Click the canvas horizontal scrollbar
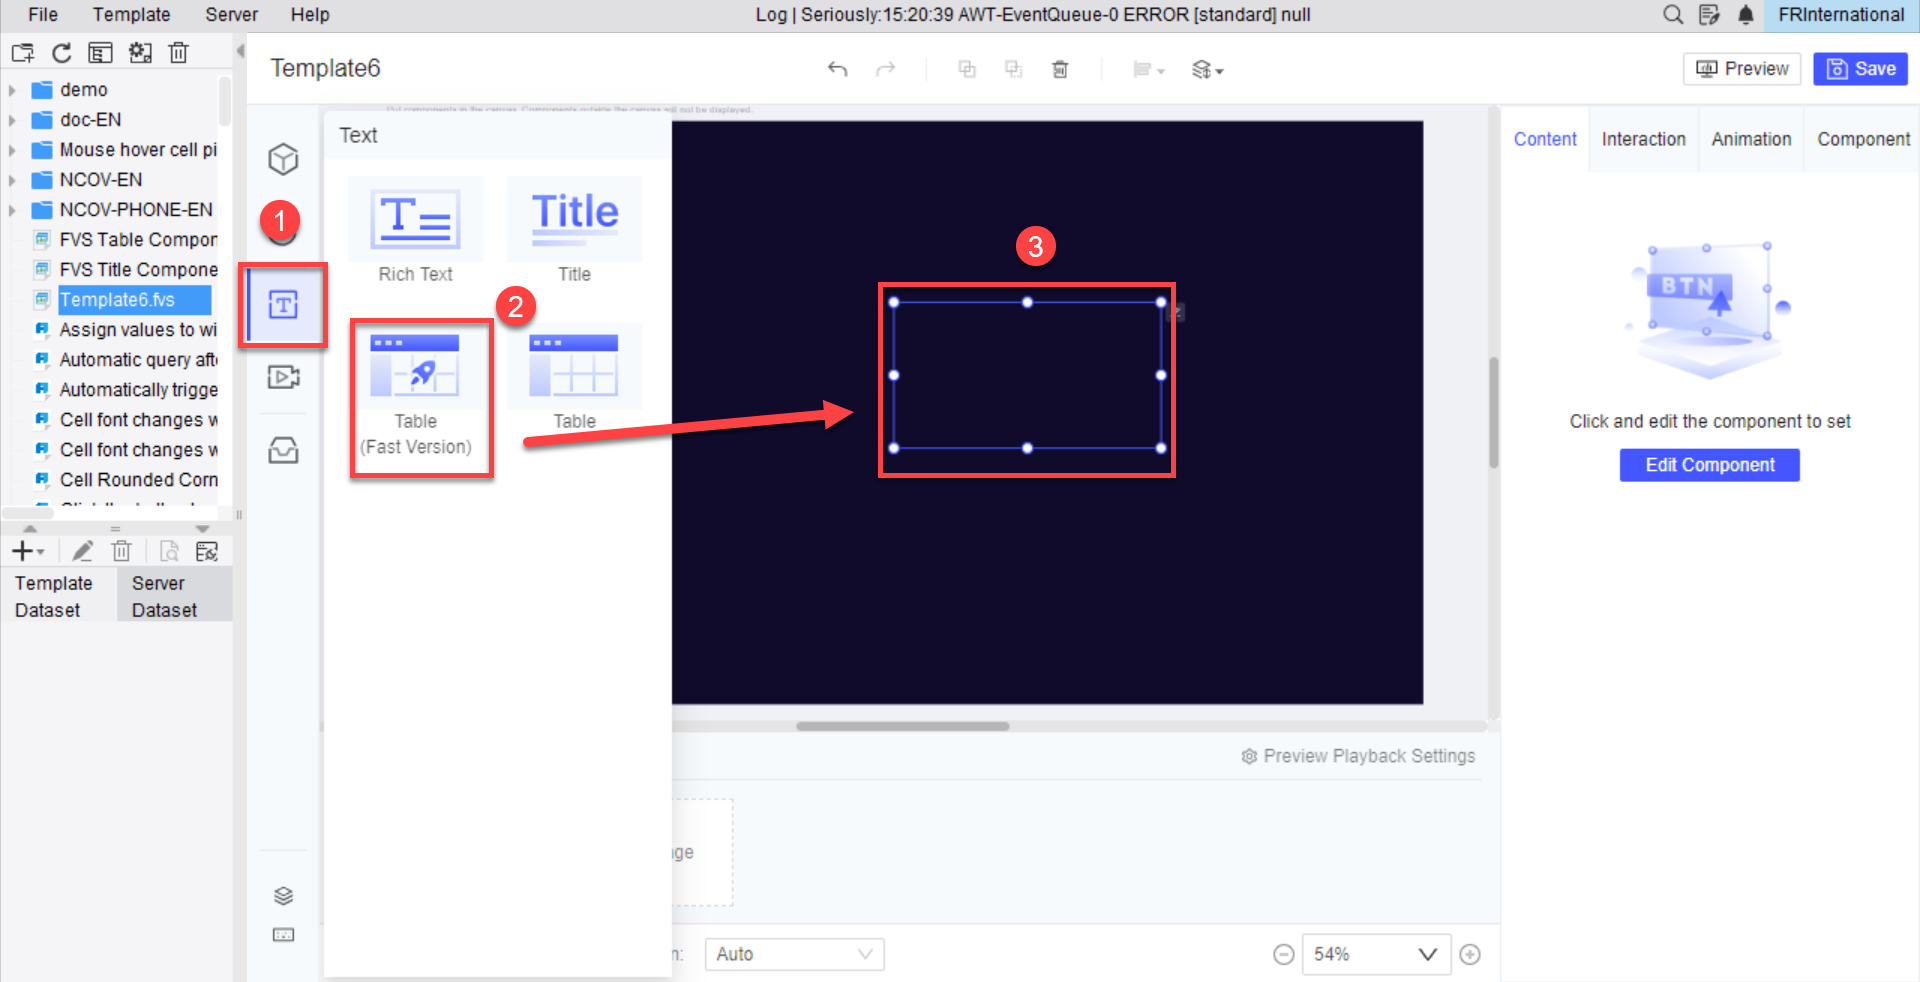 [x=902, y=726]
